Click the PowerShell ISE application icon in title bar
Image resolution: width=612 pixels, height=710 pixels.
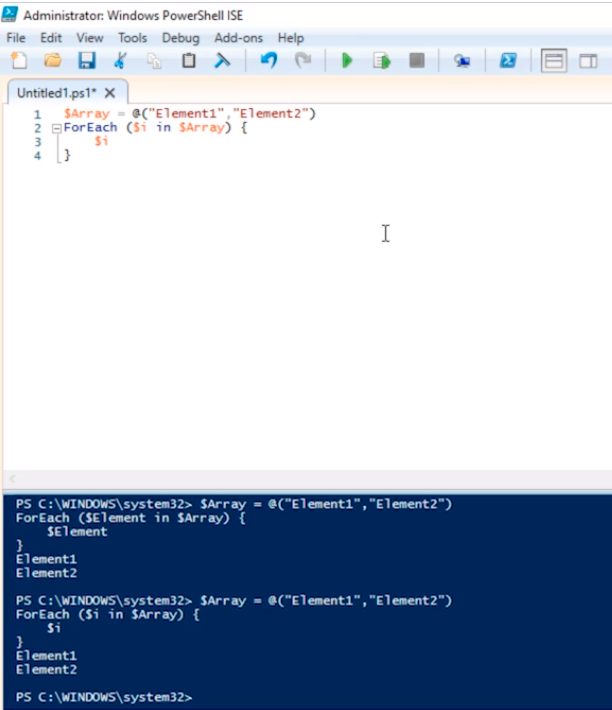pos(10,14)
